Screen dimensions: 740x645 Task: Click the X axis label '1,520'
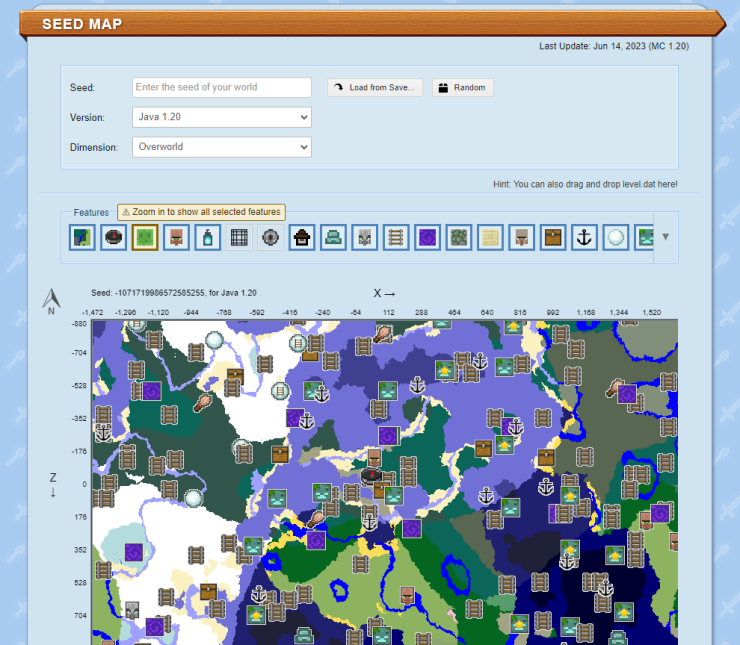tap(651, 312)
